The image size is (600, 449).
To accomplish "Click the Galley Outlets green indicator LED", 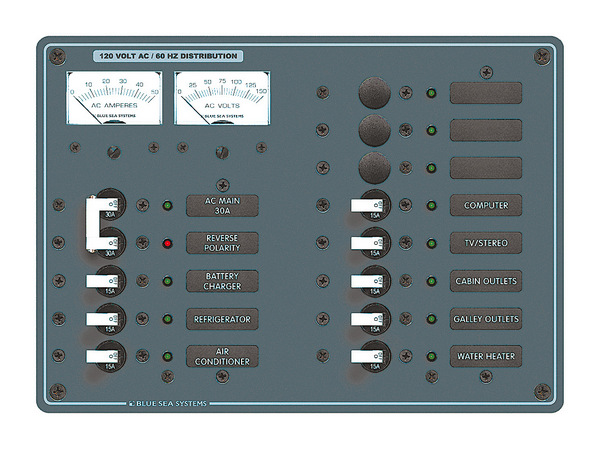I will pos(431,319).
